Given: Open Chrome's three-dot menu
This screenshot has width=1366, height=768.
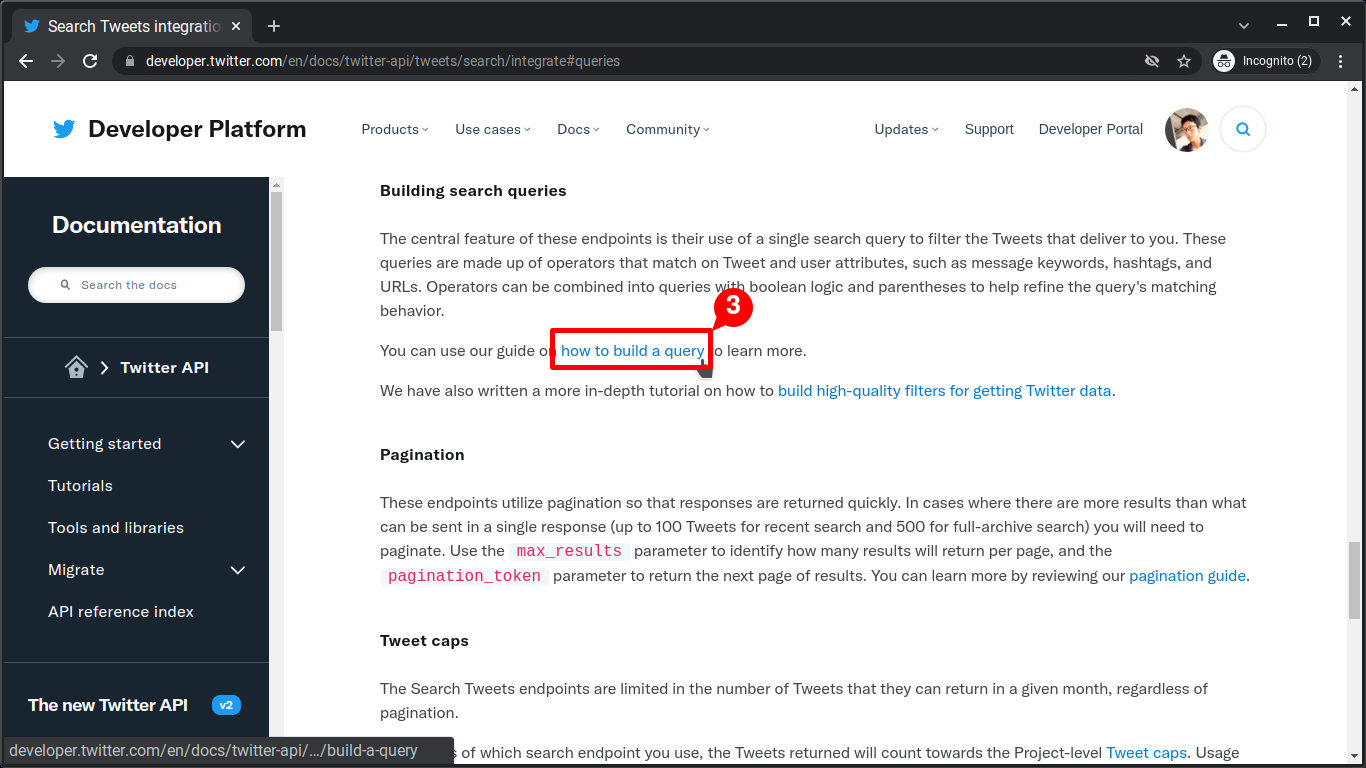Looking at the screenshot, I should [1341, 61].
